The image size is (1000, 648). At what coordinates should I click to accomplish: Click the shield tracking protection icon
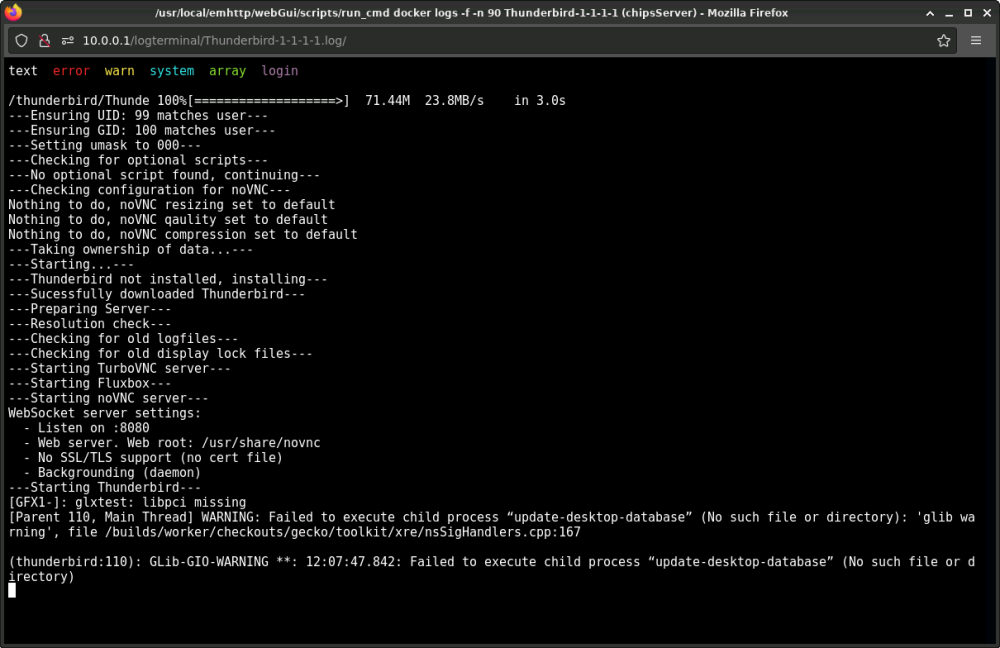pyautogui.click(x=22, y=41)
